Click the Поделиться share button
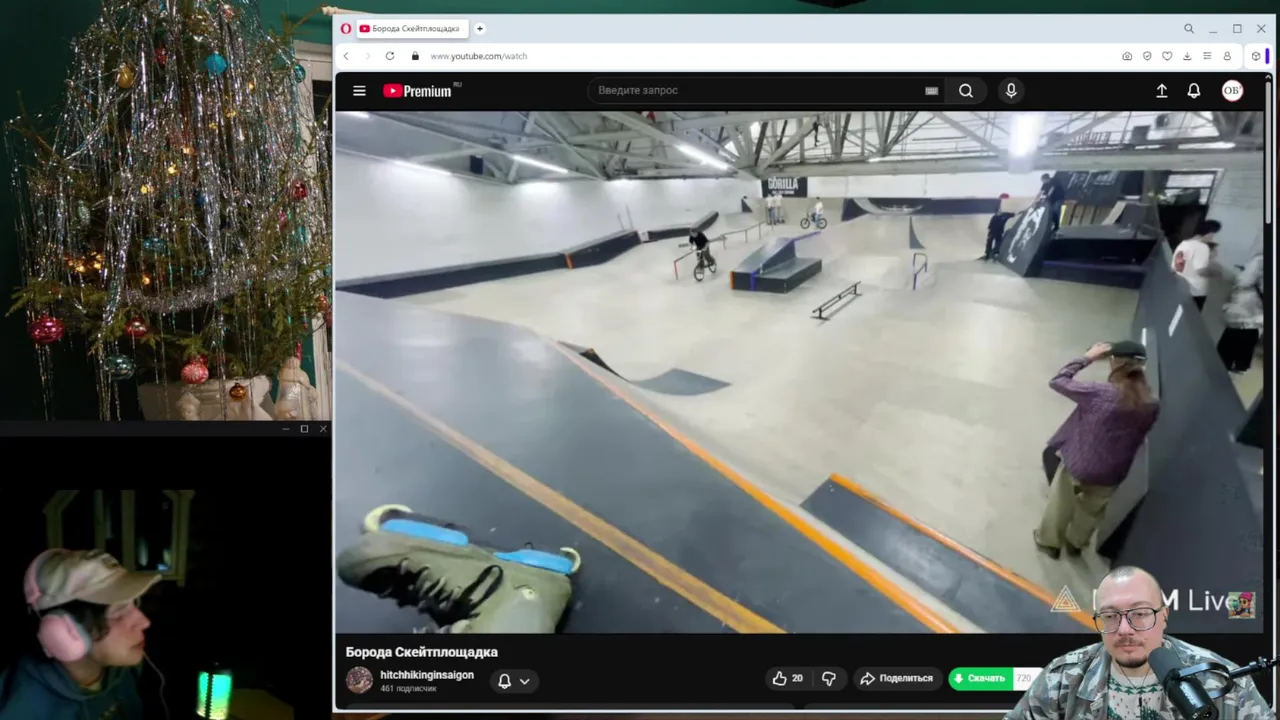 coord(896,678)
